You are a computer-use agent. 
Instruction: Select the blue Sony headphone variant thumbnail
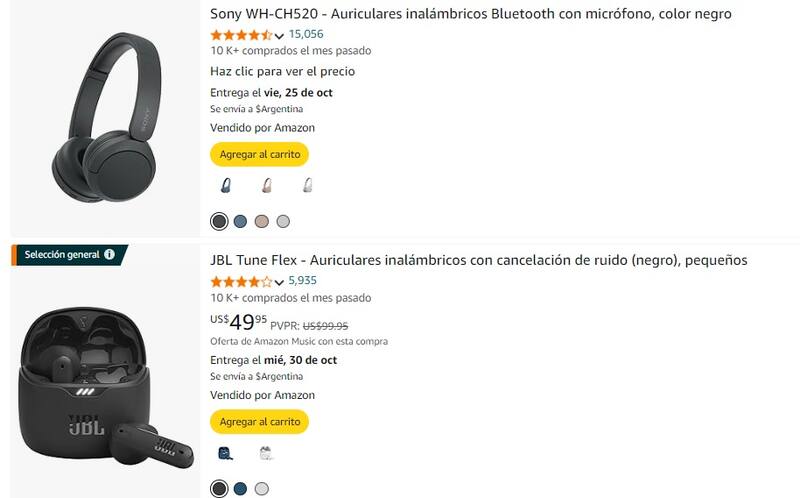pyautogui.click(x=226, y=185)
